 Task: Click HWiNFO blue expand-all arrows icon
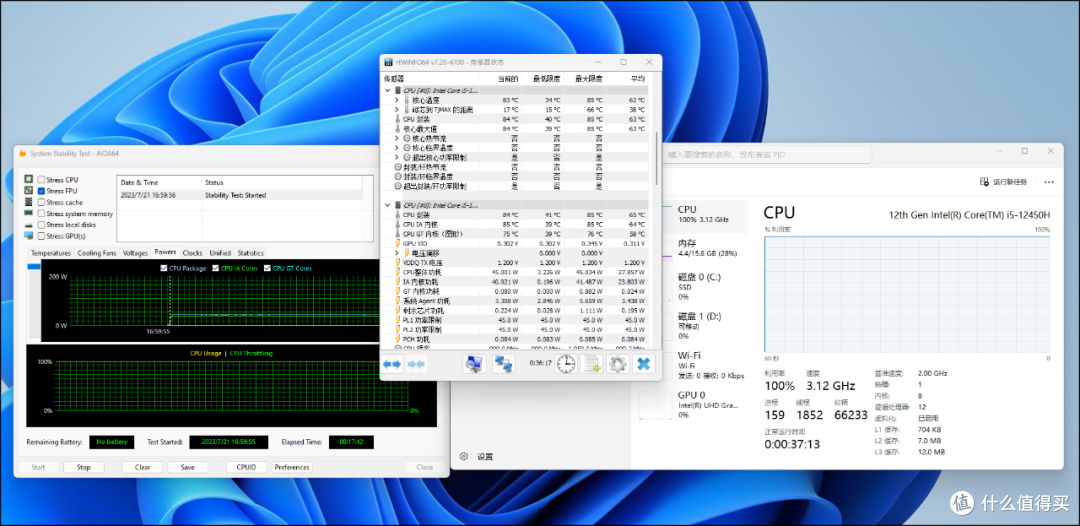pyautogui.click(x=392, y=364)
